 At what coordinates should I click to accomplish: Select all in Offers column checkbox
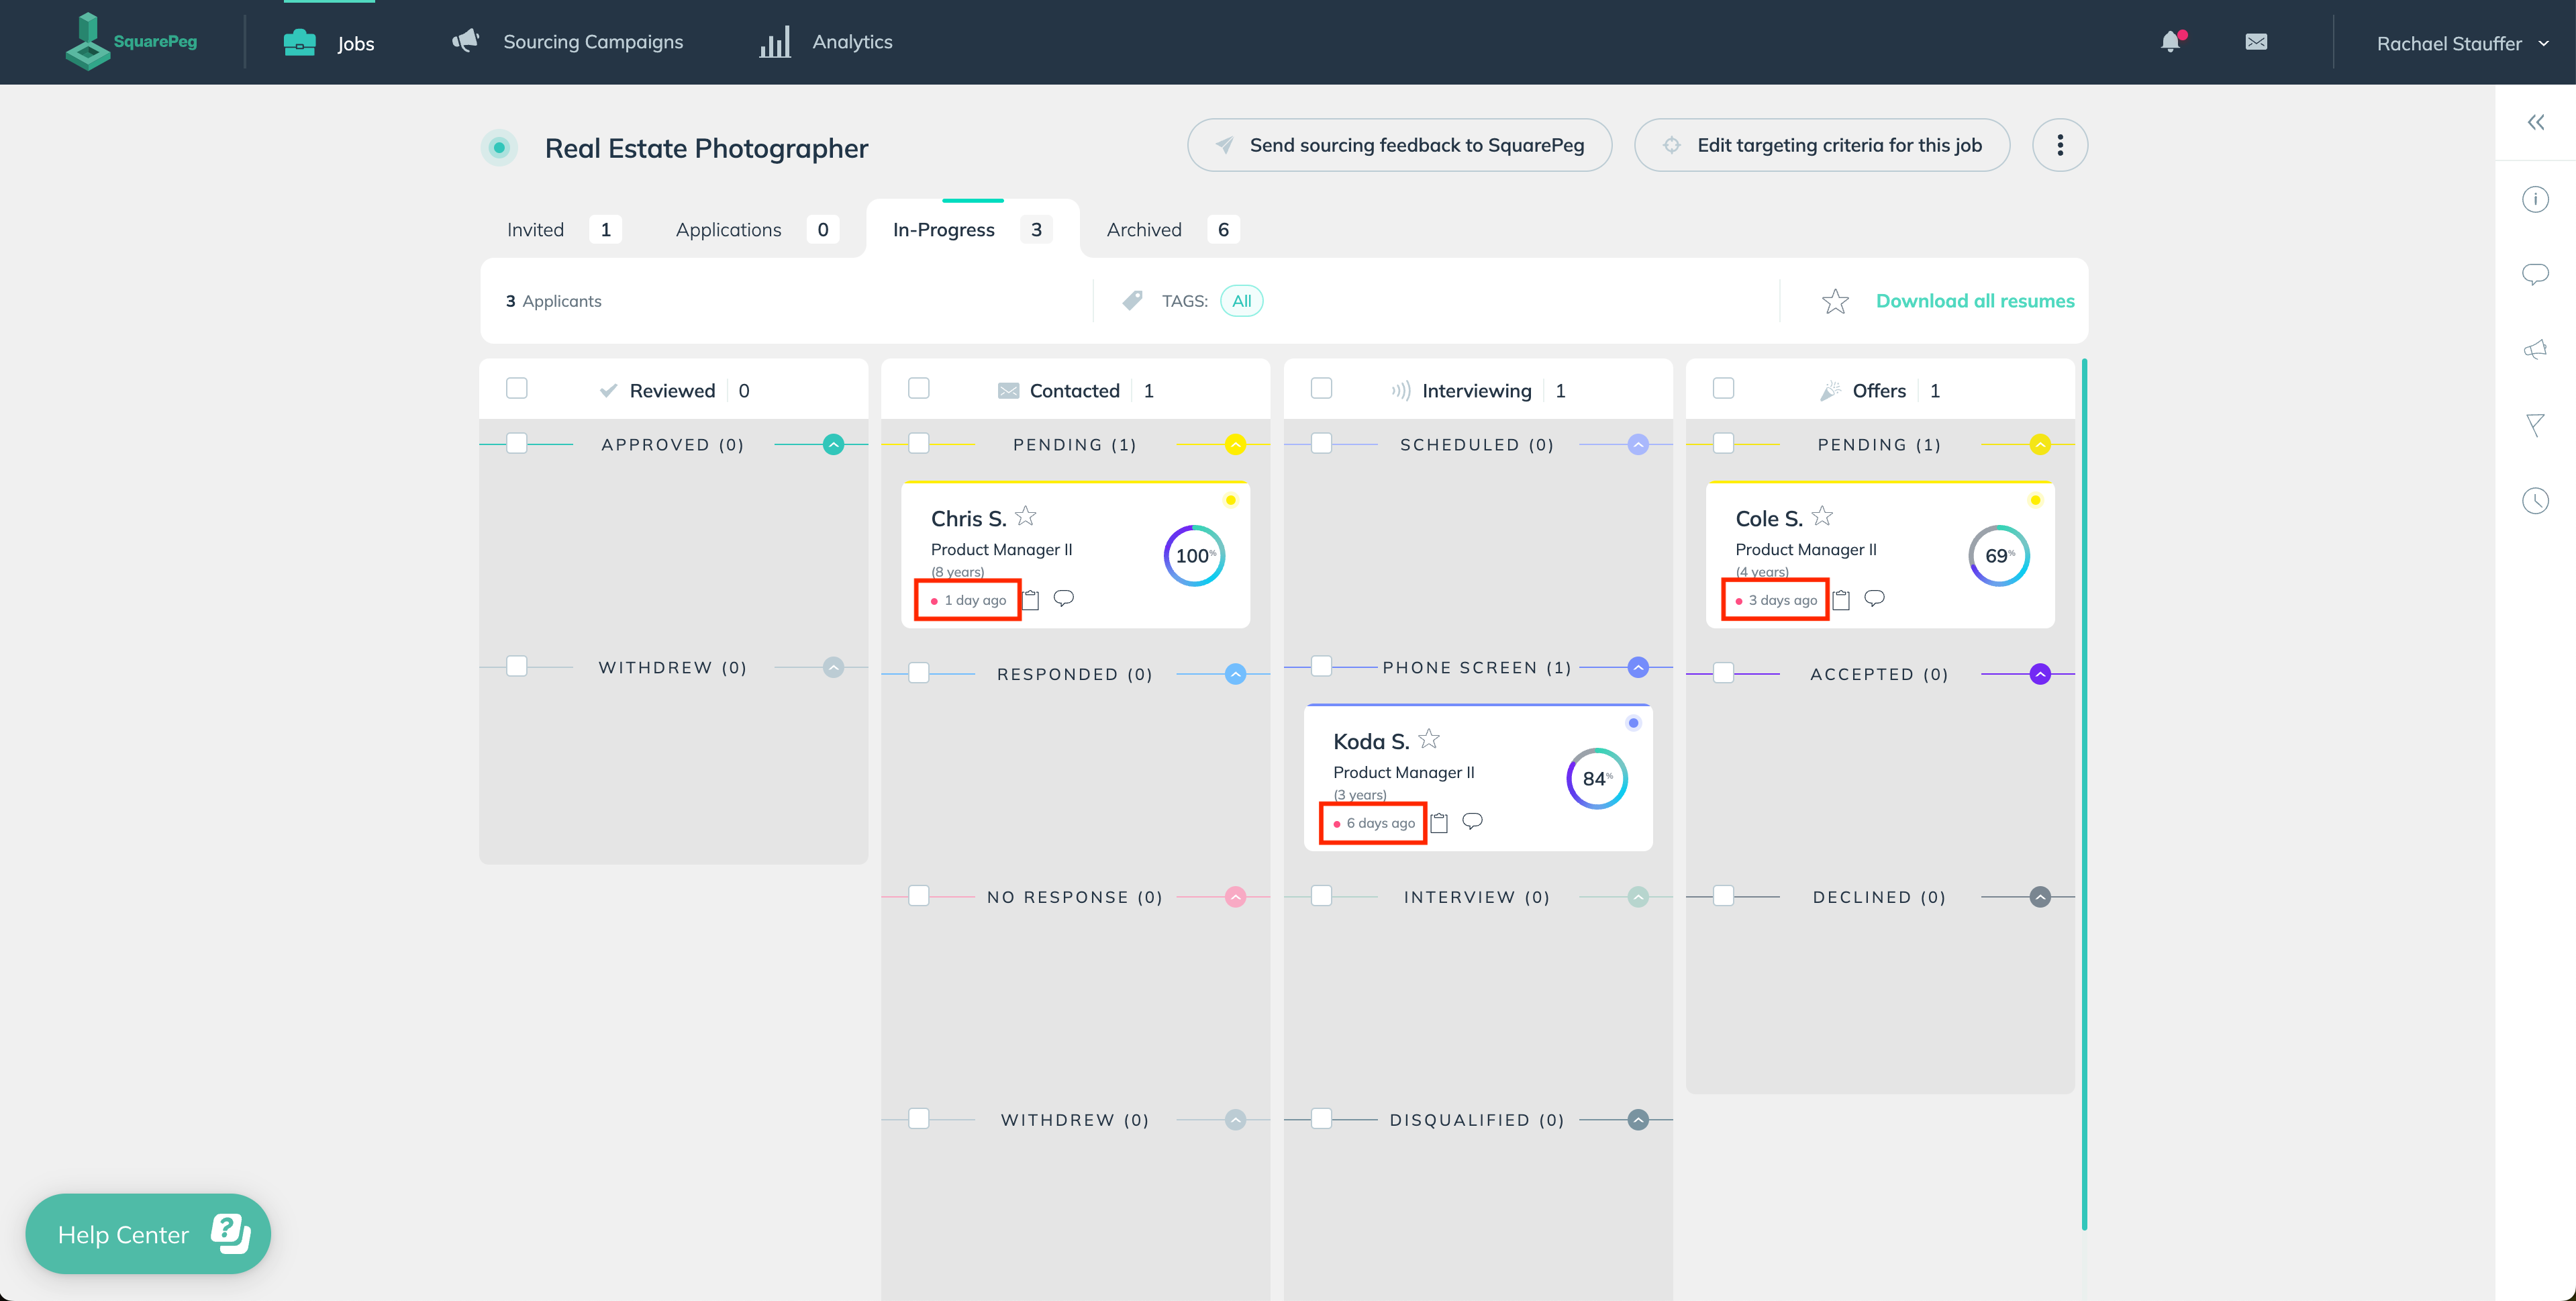tap(1723, 388)
